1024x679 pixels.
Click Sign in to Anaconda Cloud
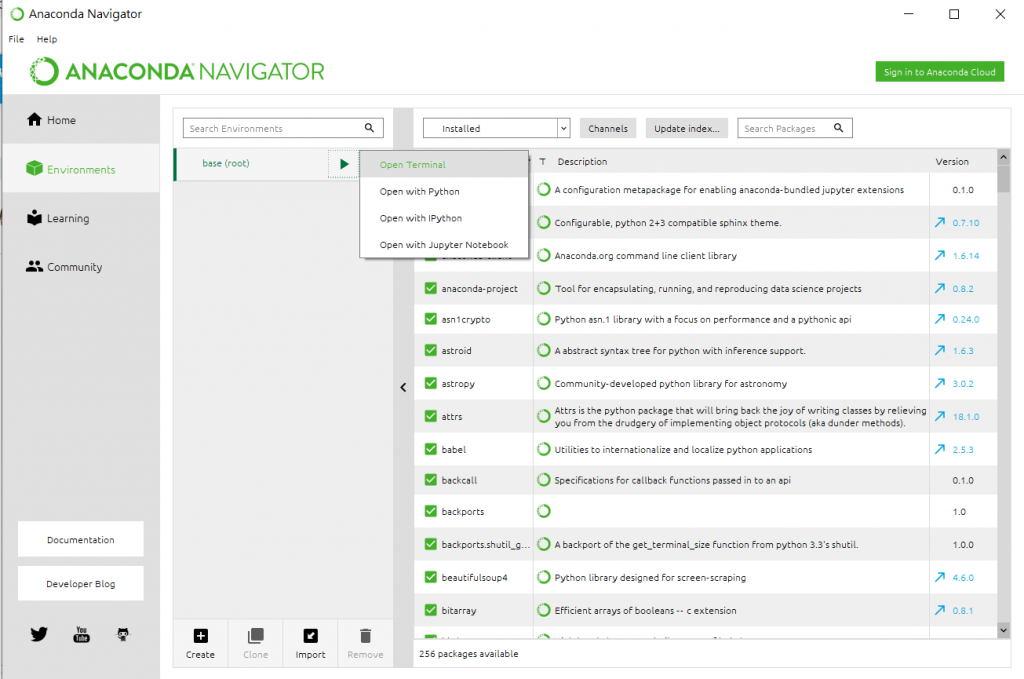tap(939, 72)
